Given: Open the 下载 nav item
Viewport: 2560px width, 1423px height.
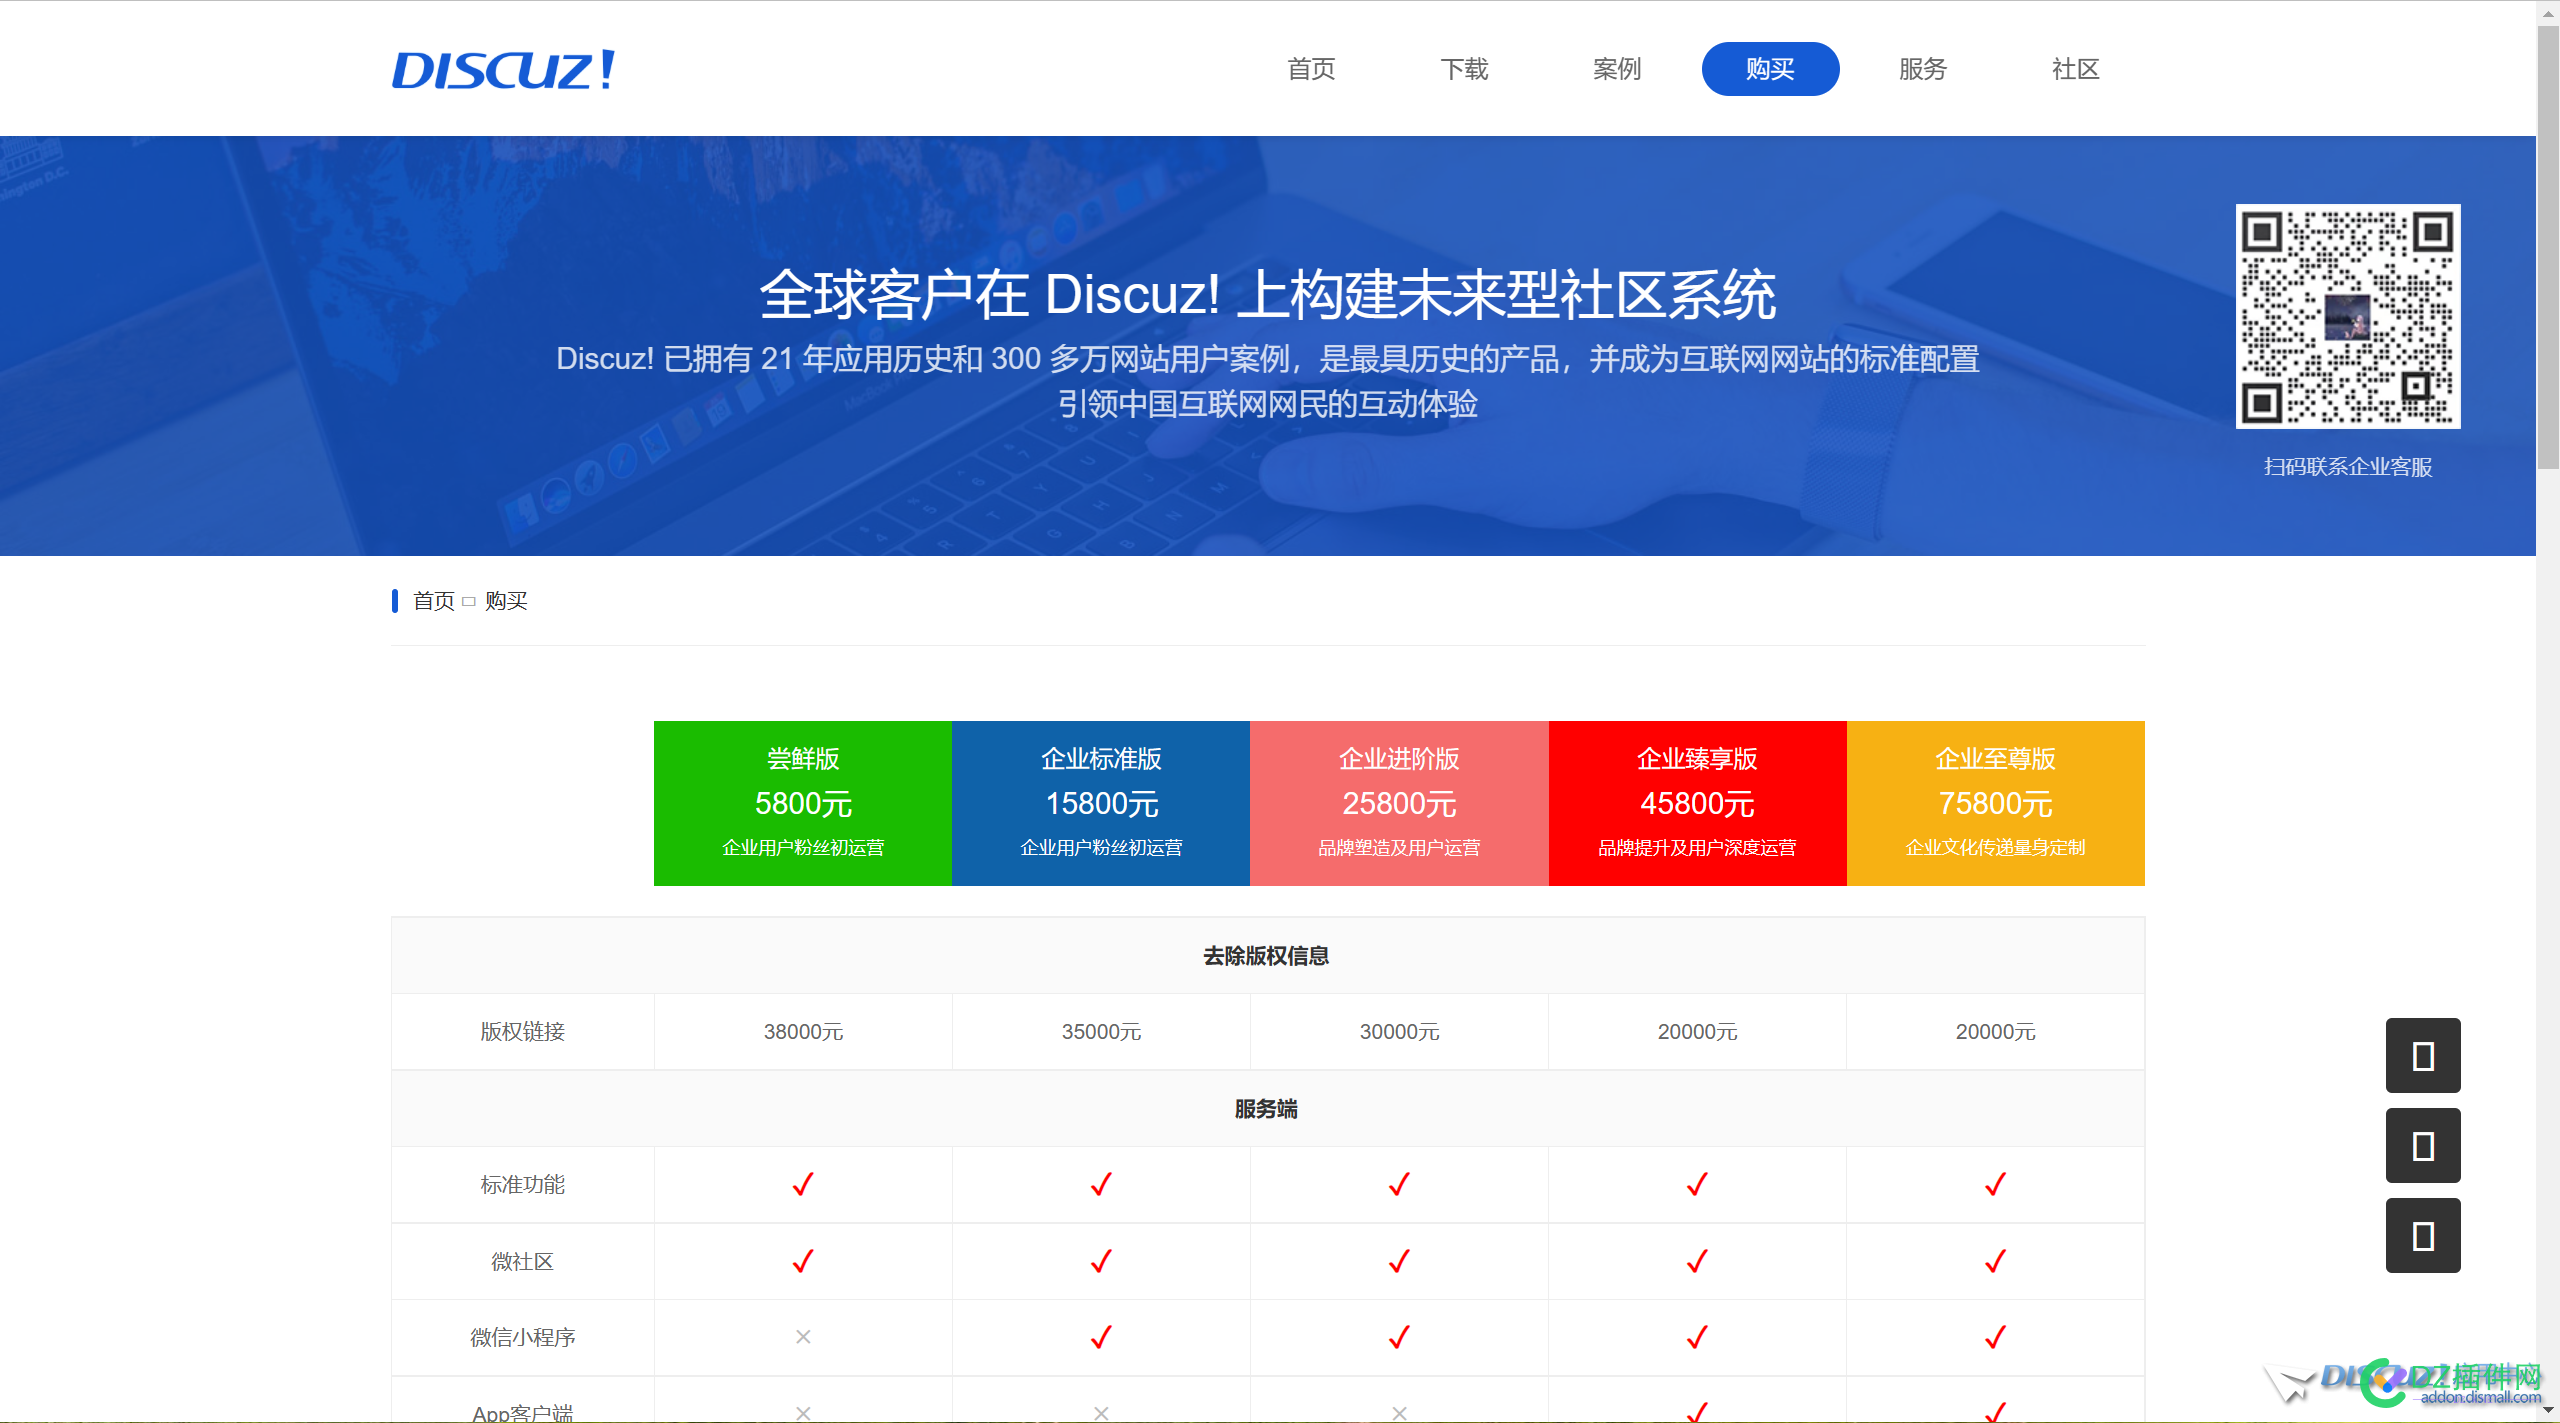Looking at the screenshot, I should click(1464, 69).
